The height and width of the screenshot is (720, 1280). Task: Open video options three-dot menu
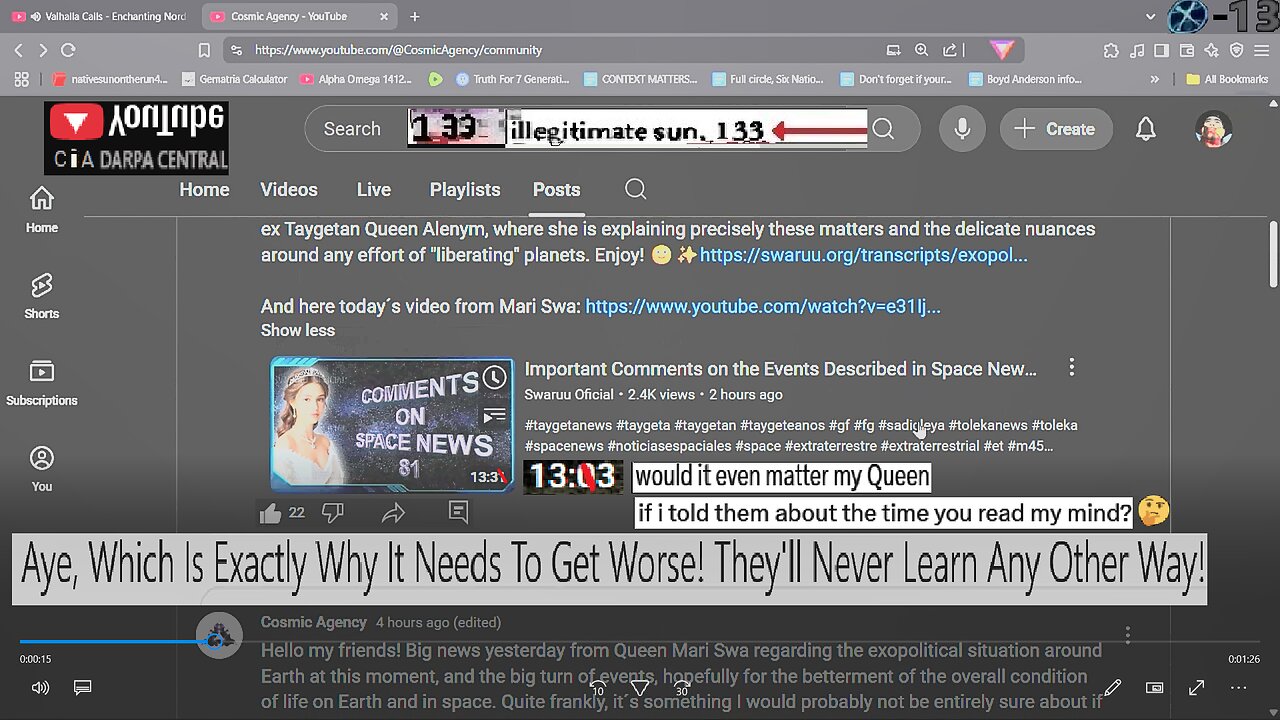1071,368
